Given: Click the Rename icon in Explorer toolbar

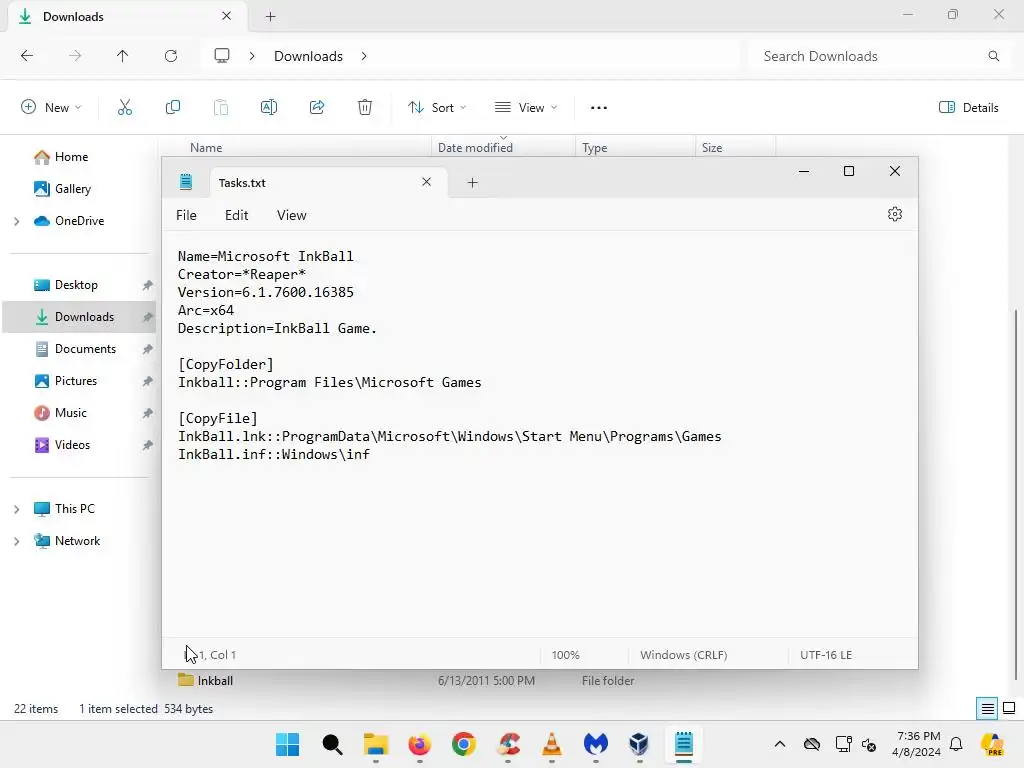Looking at the screenshot, I should pyautogui.click(x=268, y=107).
